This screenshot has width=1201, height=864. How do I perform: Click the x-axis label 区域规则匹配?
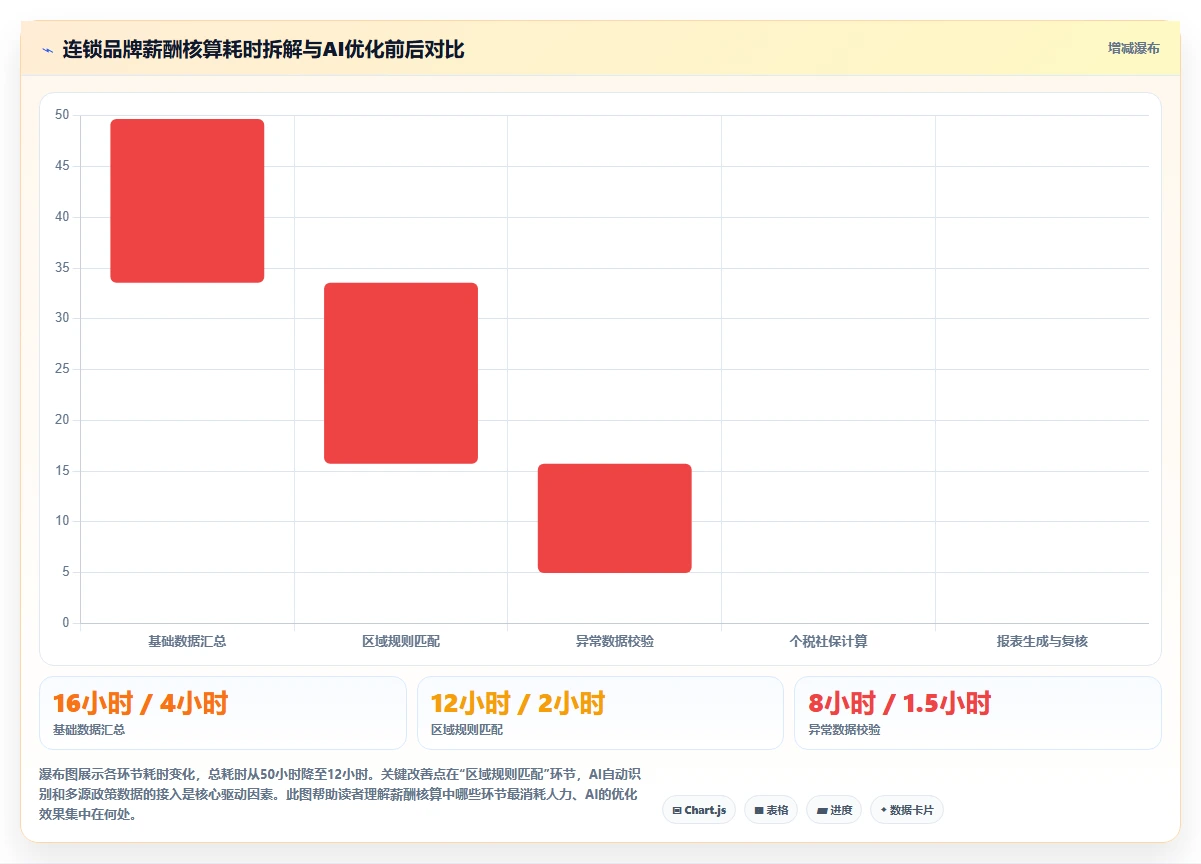click(x=401, y=641)
